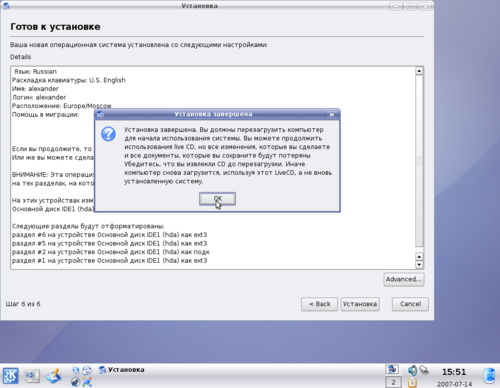Viewport: 500px width, 388px height.
Task: Click the 'Логин: alexander' line
Action: [39, 98]
